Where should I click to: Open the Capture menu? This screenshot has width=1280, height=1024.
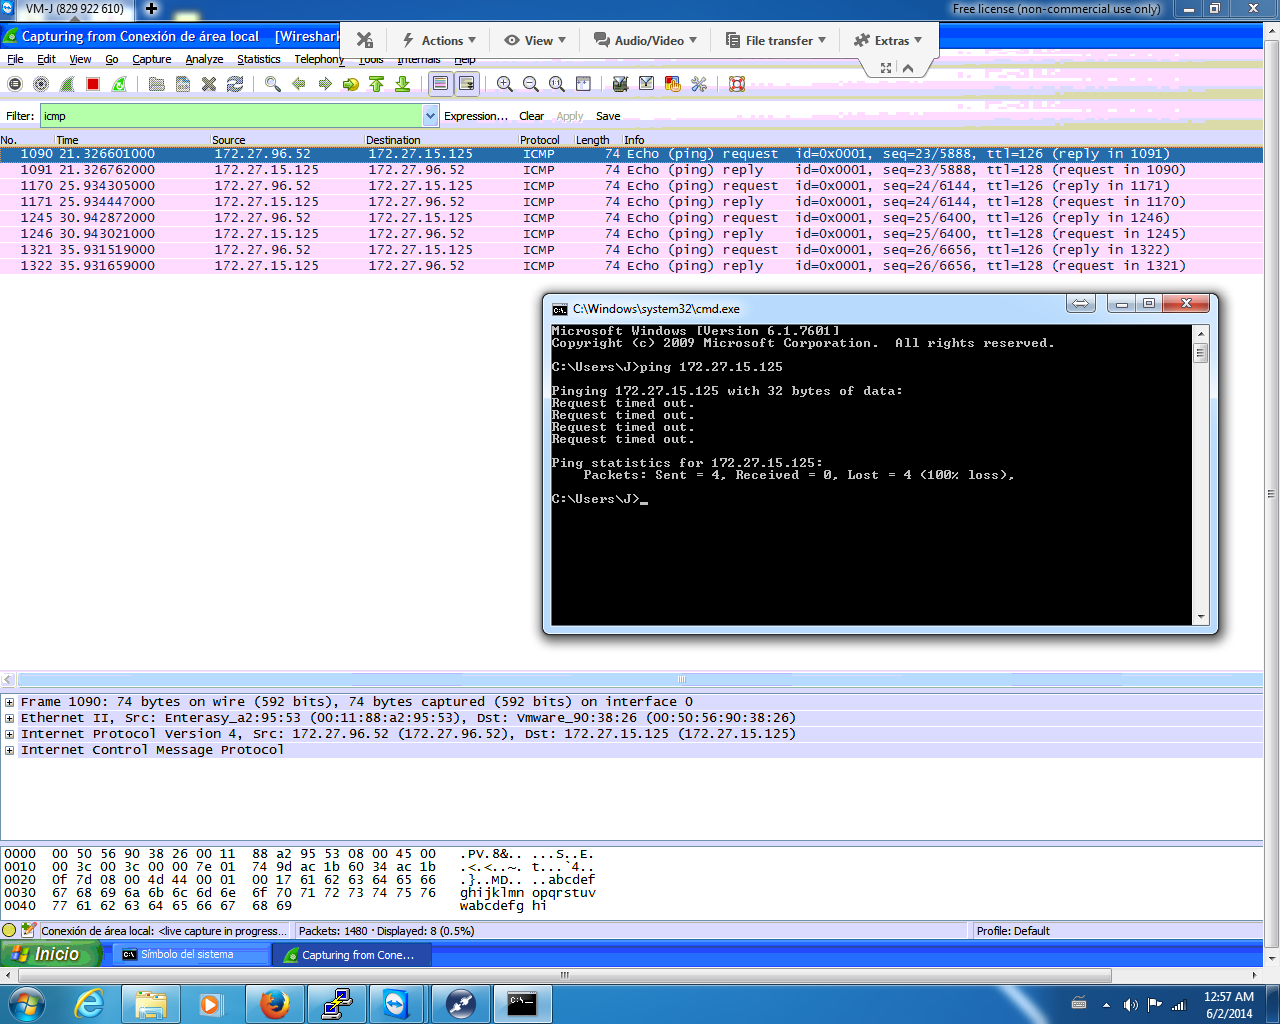click(x=152, y=59)
